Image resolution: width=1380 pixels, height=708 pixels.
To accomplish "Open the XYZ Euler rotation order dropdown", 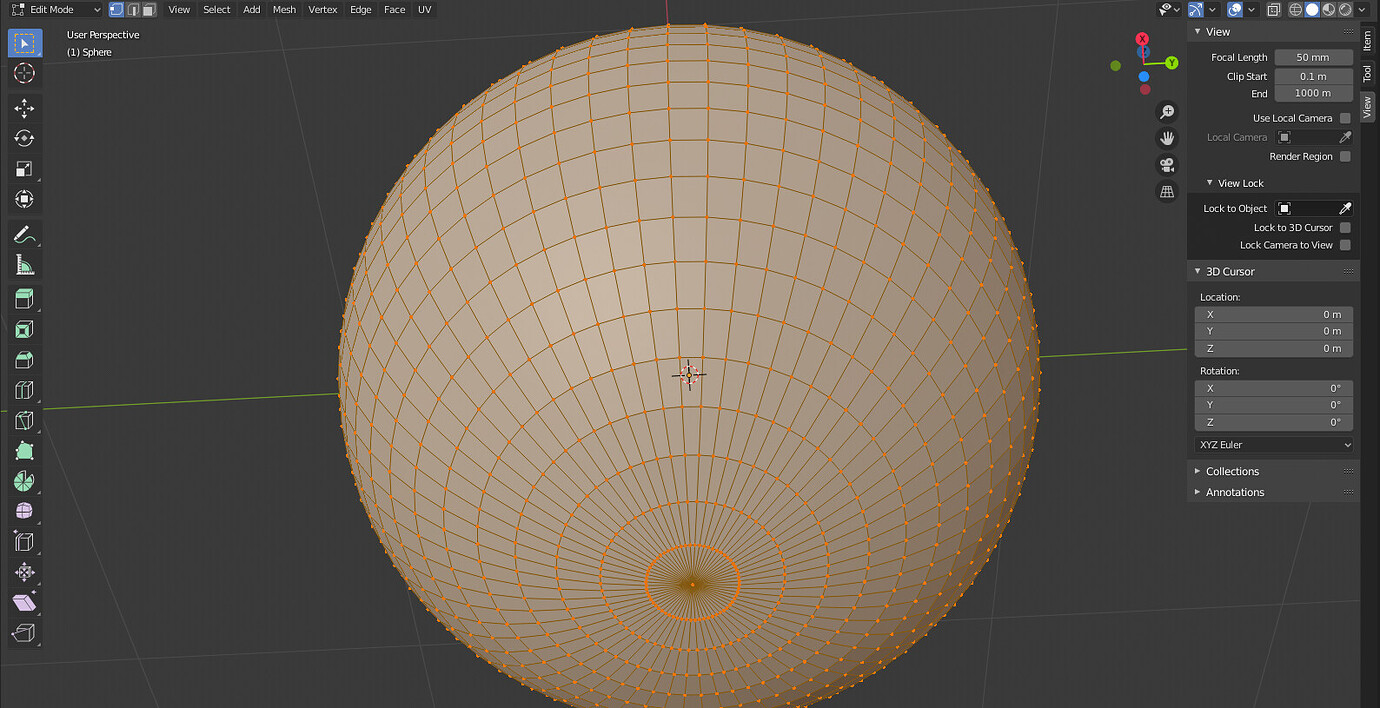I will tap(1273, 444).
